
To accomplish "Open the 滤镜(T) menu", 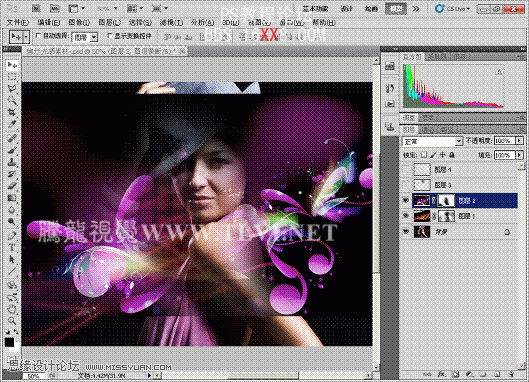I will pos(171,23).
